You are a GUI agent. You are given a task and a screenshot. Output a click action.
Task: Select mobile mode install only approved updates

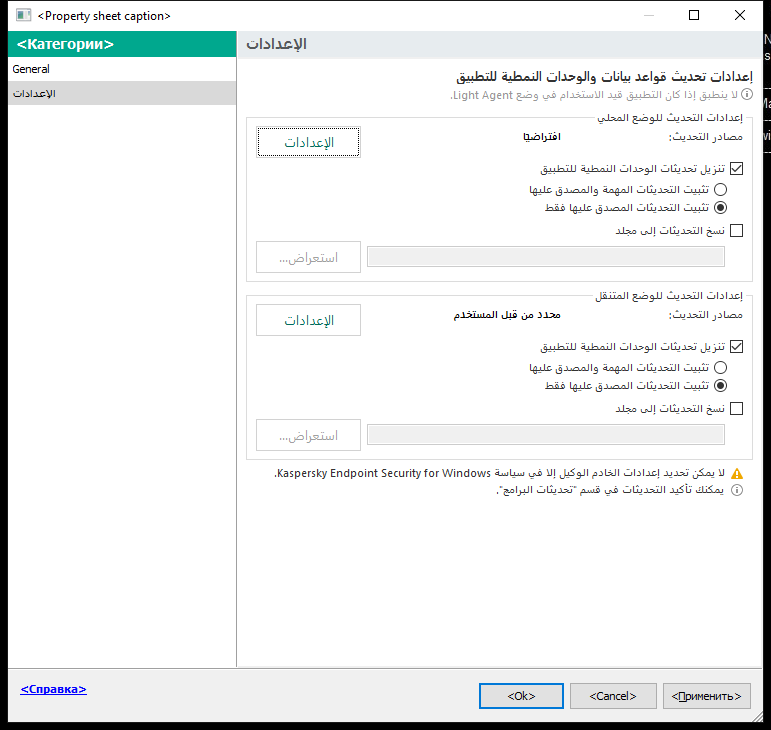coord(720,385)
